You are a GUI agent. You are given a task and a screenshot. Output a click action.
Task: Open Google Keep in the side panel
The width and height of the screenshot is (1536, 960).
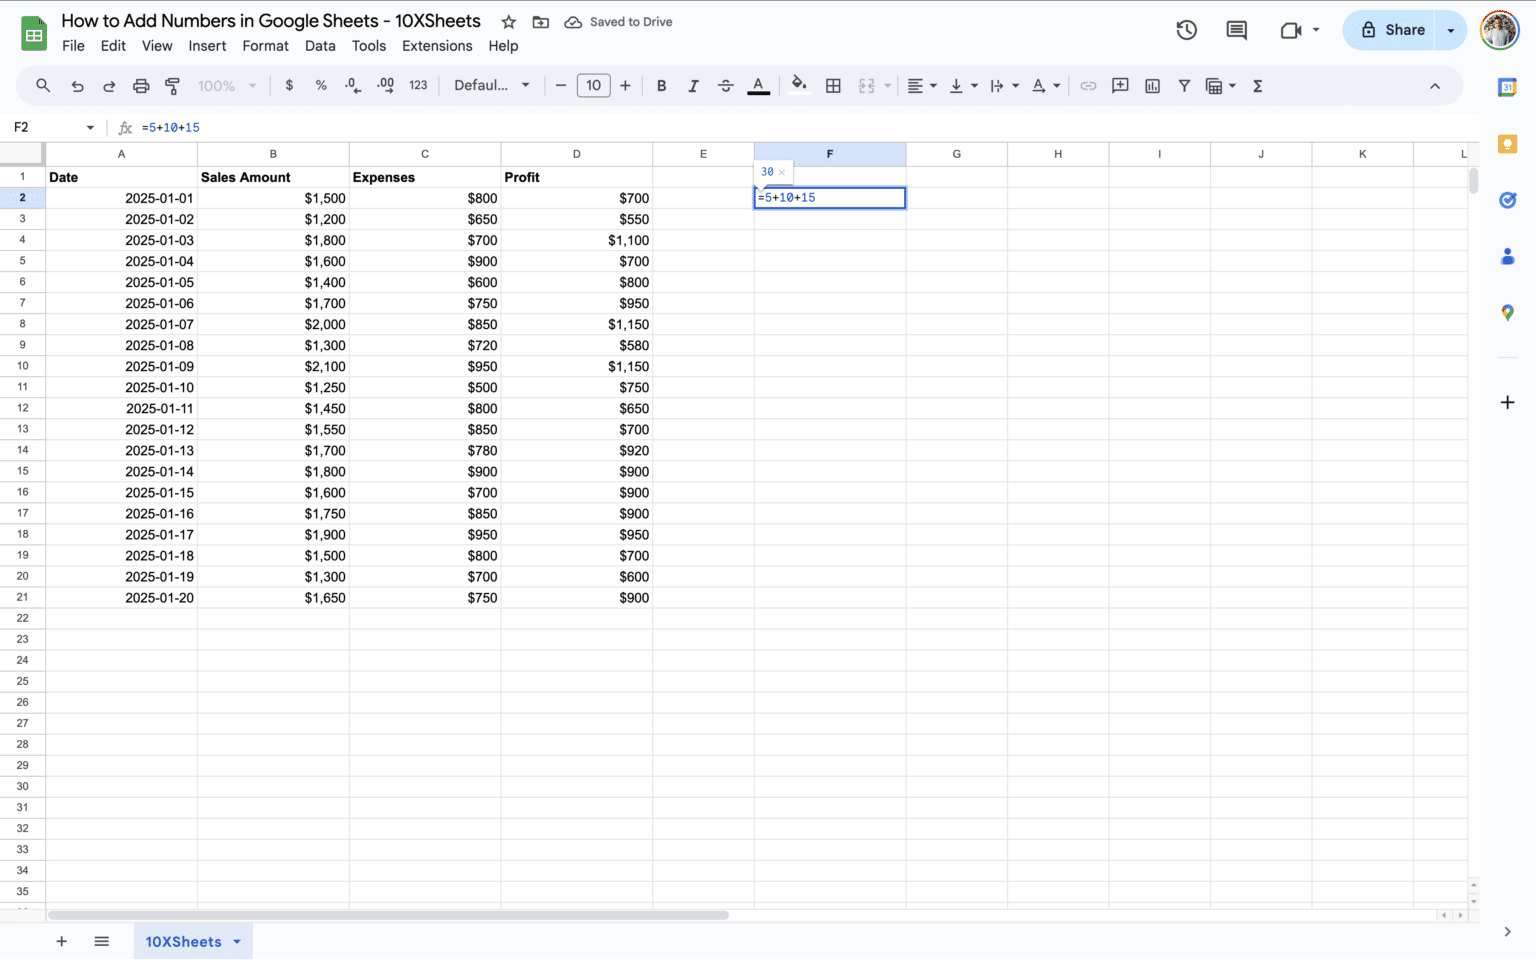point(1508,143)
